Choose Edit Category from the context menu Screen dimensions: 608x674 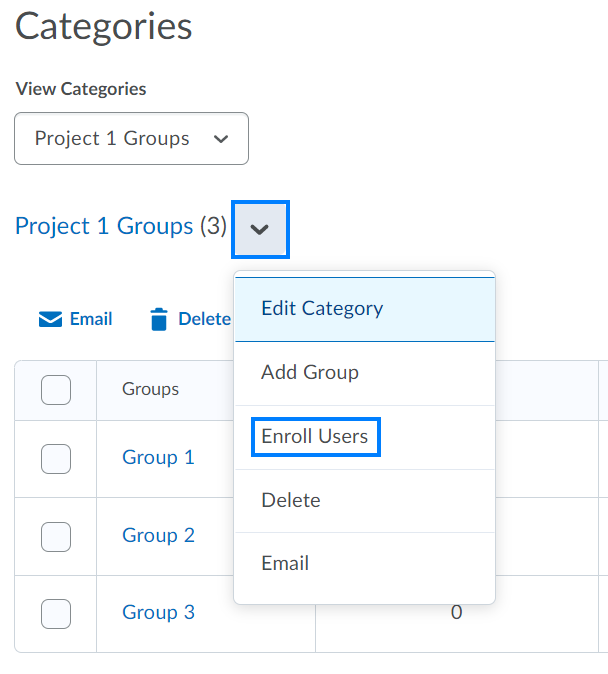click(321, 309)
